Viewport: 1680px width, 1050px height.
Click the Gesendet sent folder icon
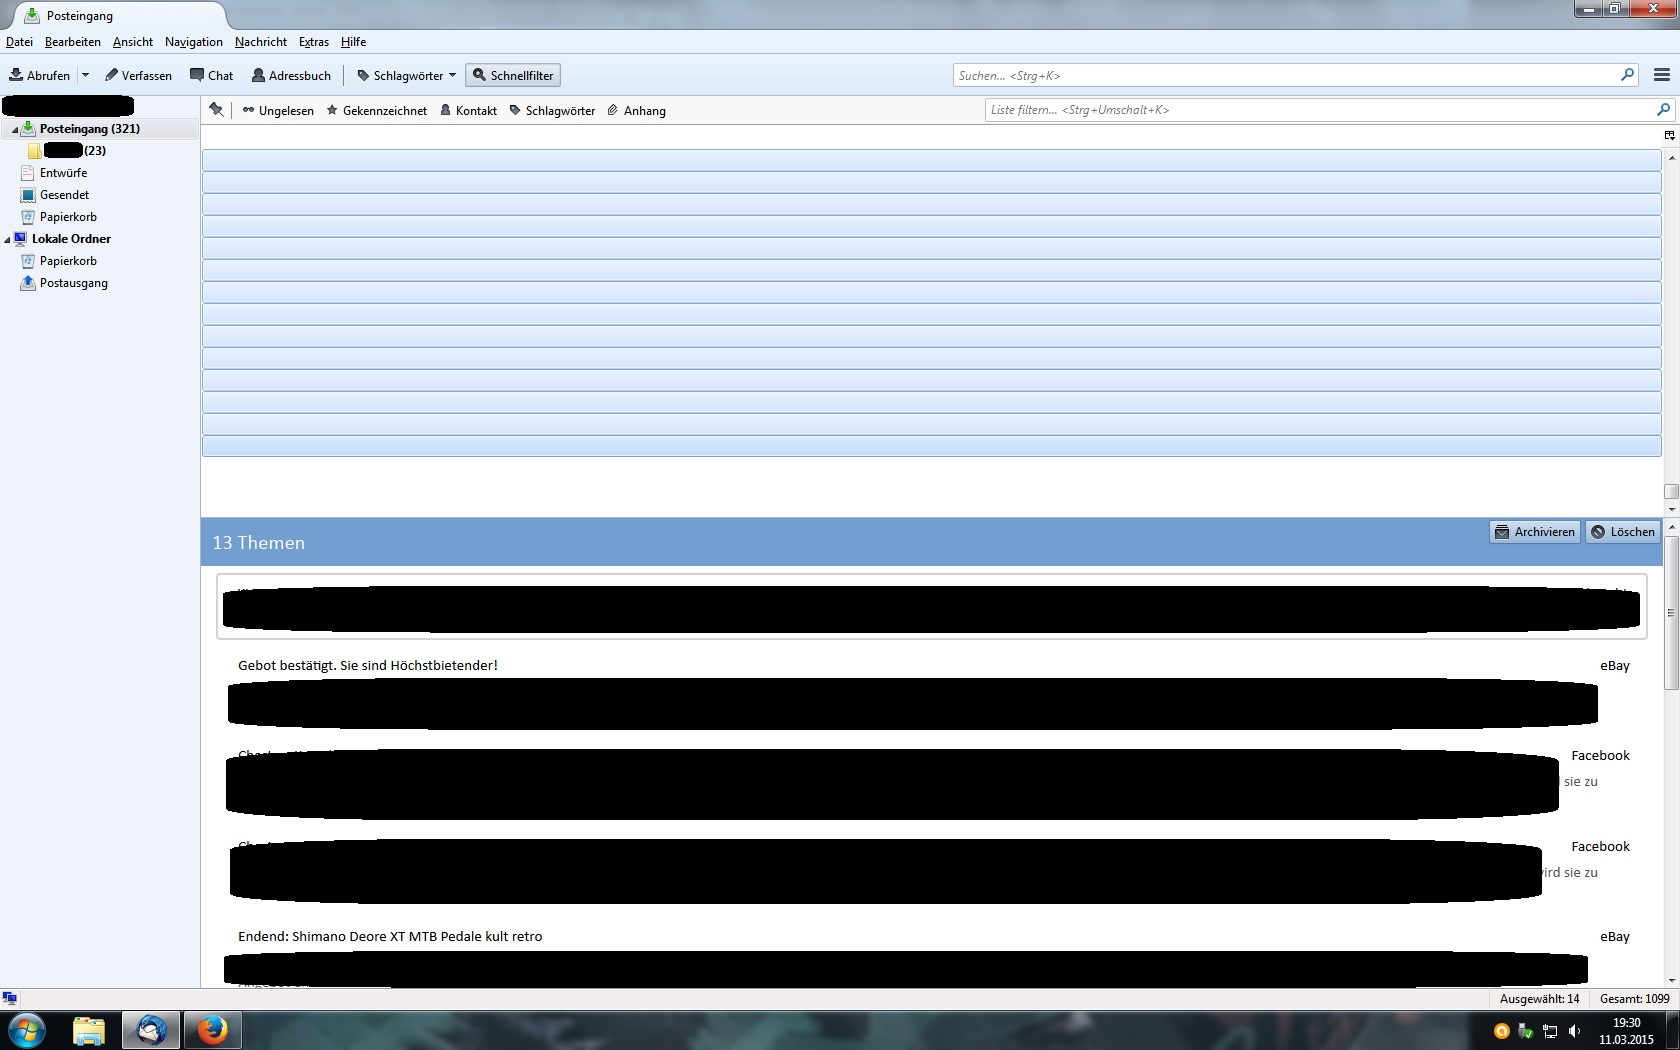28,195
